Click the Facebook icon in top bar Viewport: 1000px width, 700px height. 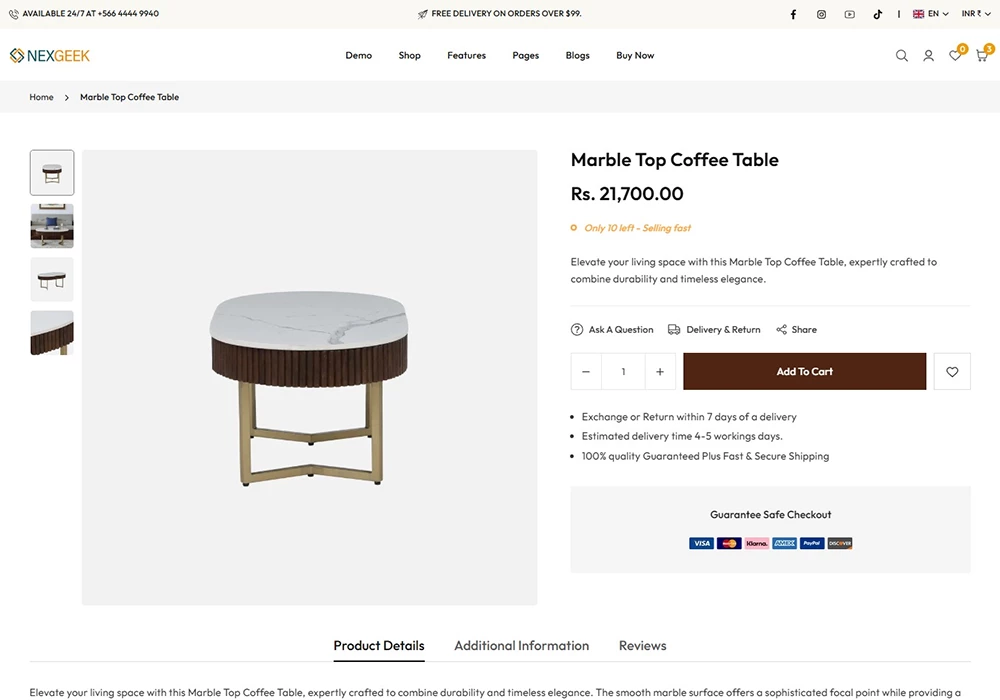pyautogui.click(x=793, y=14)
